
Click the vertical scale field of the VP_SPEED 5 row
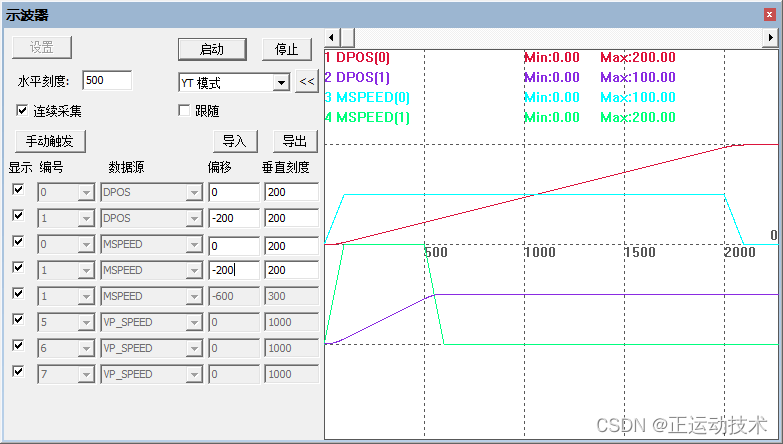click(x=292, y=322)
